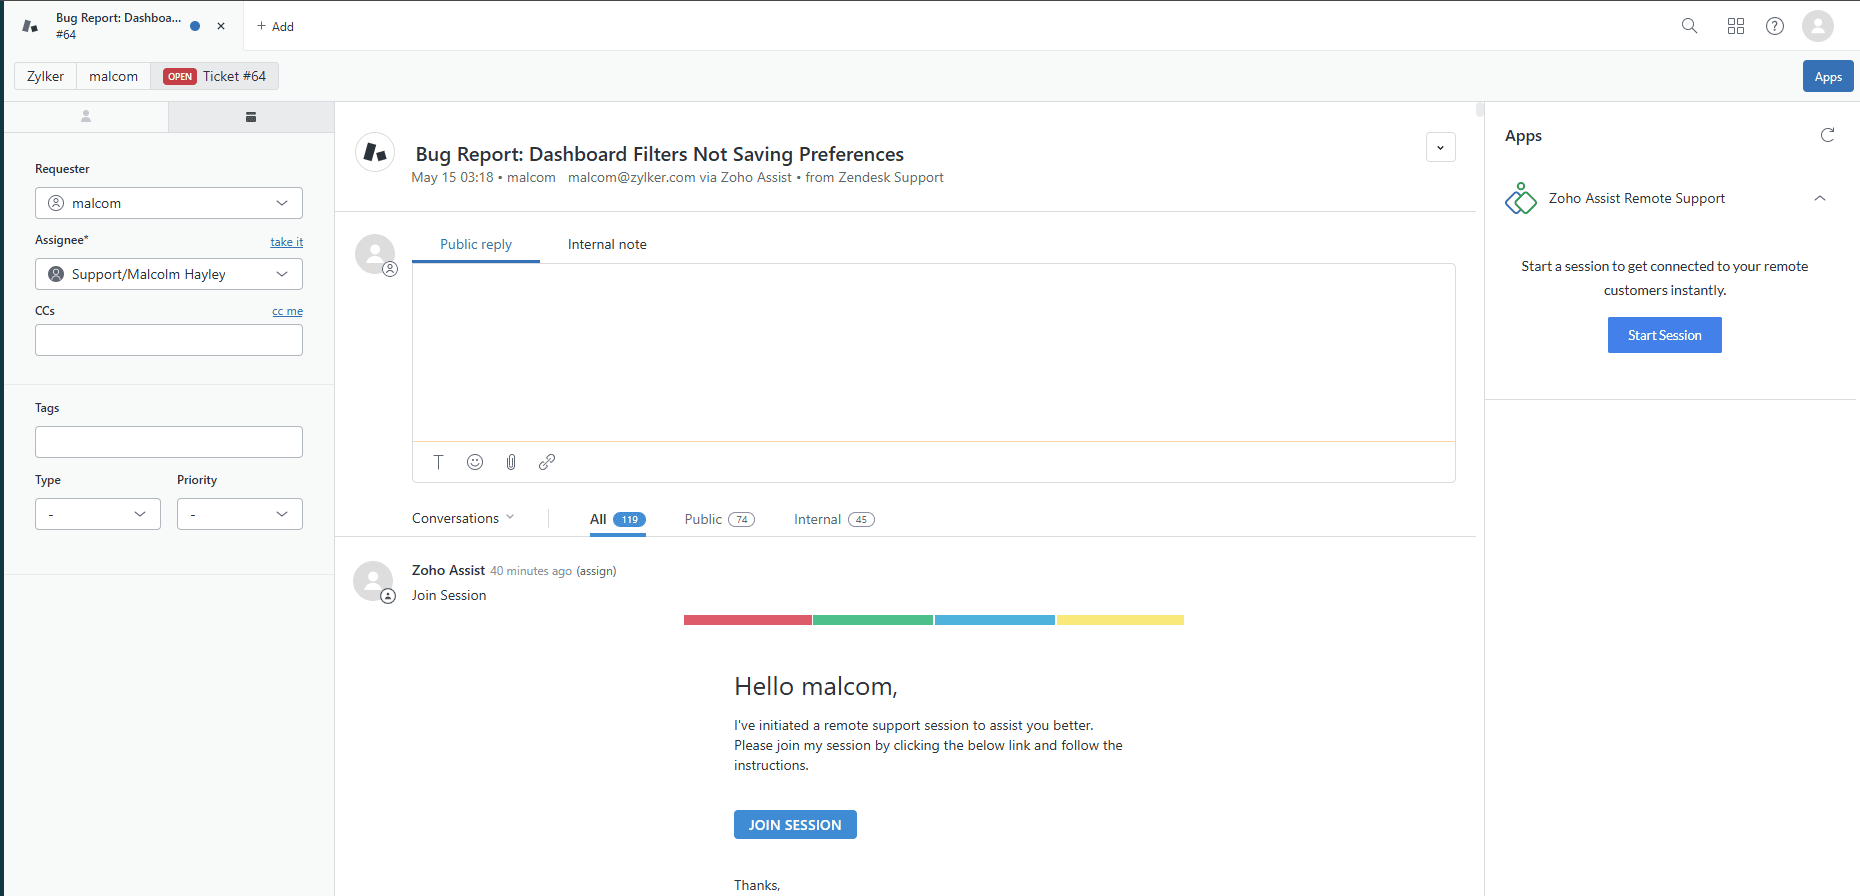Screen dimensions: 1860x896
Task: Open the Requester dropdown
Action: tap(169, 203)
